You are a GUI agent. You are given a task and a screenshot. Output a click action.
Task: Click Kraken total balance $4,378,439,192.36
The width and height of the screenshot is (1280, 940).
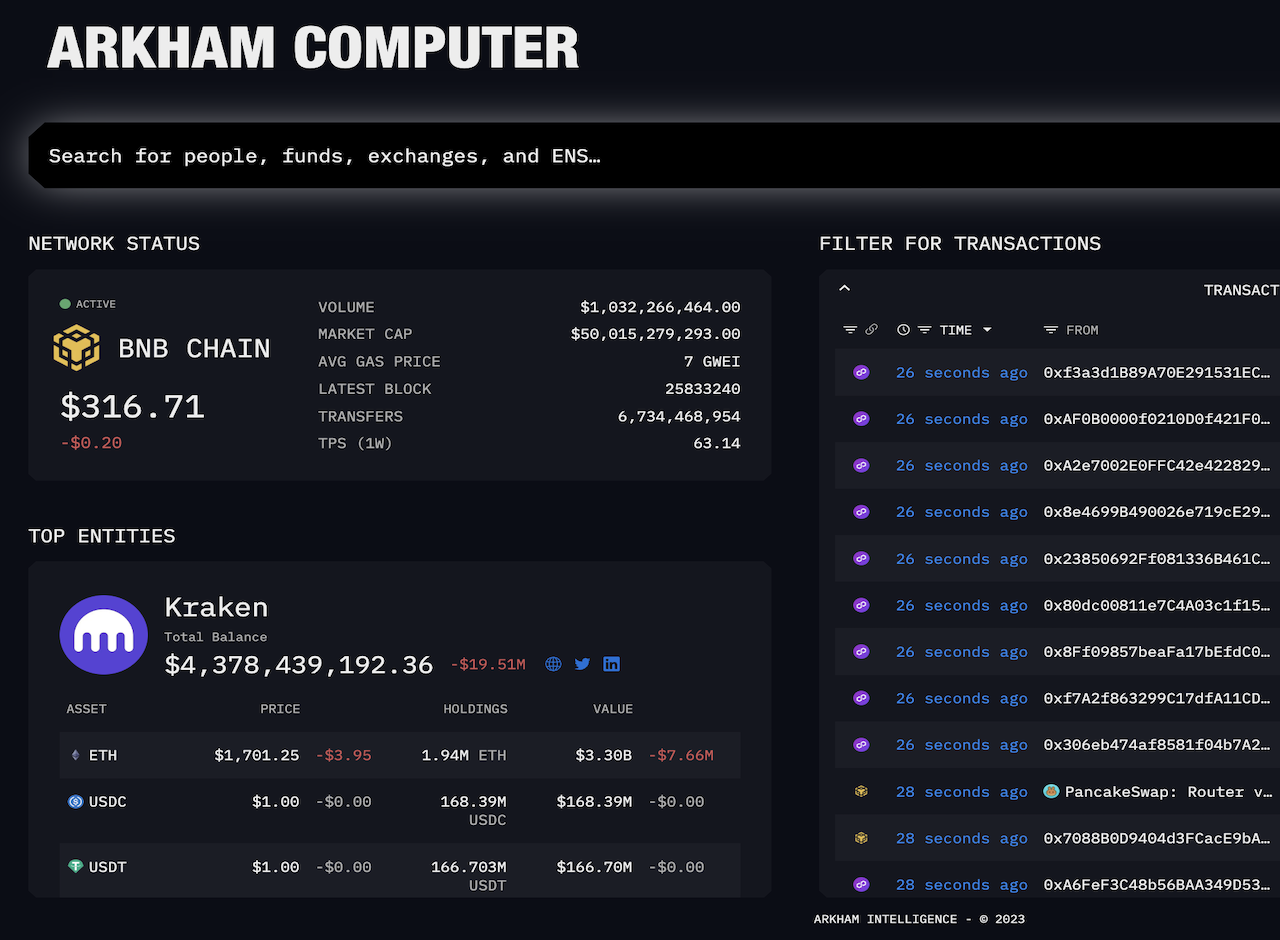[299, 664]
